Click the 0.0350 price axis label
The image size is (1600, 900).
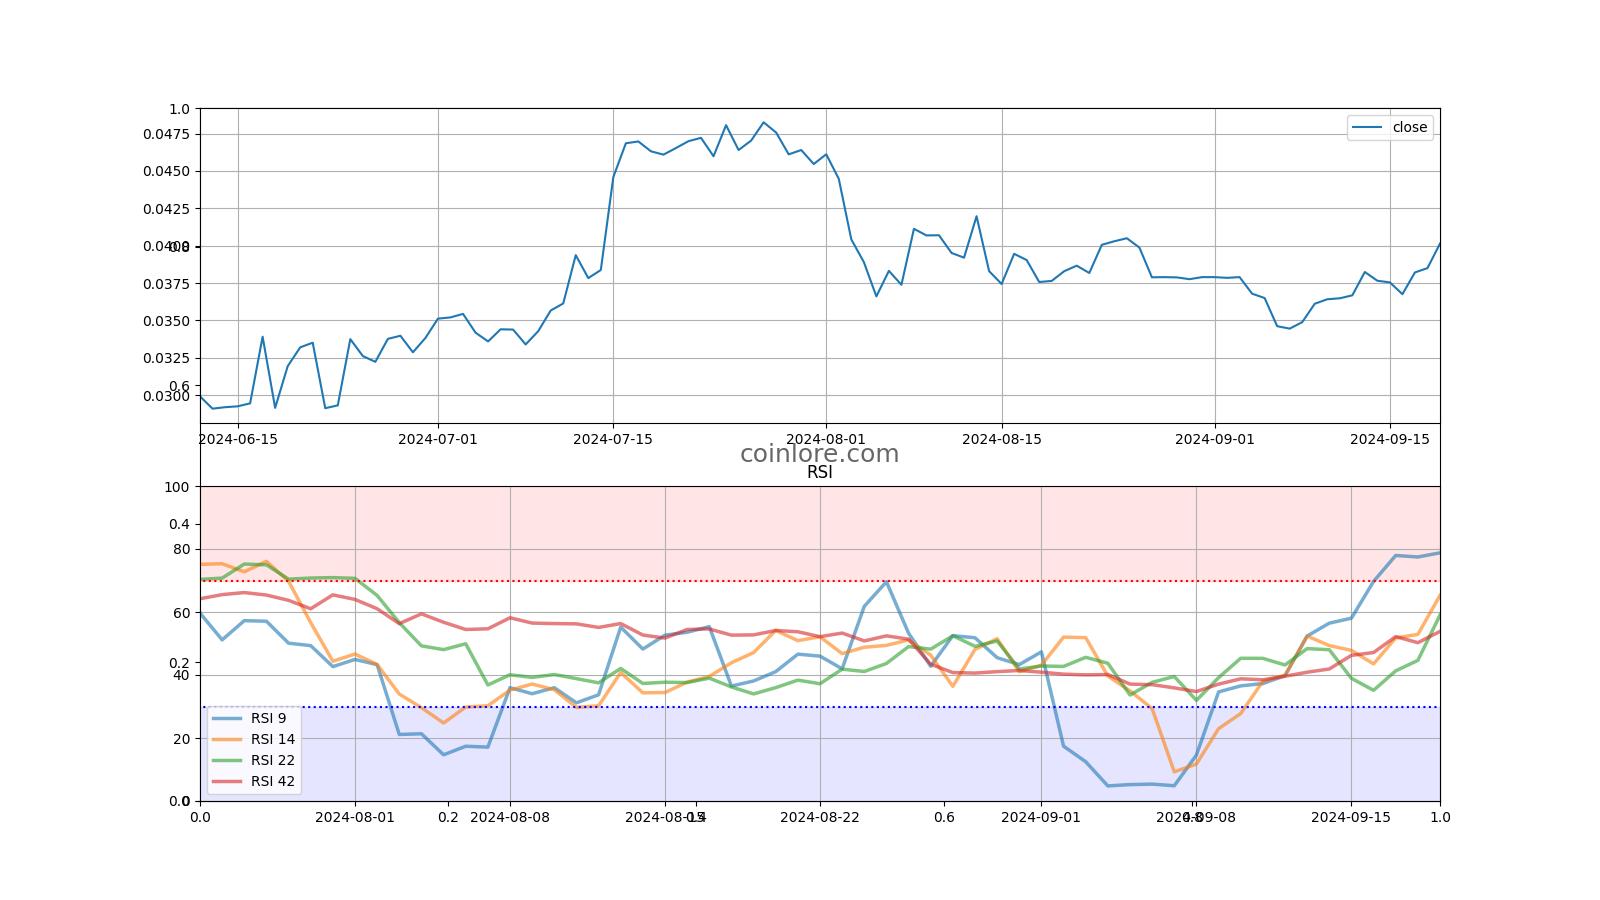coord(166,321)
